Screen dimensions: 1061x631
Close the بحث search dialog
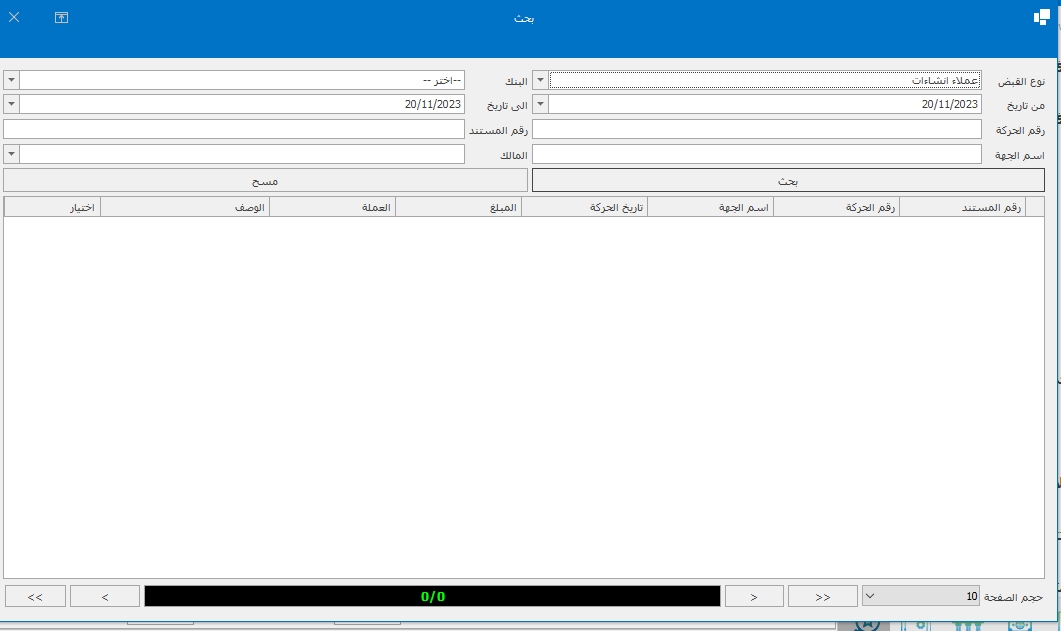pyautogui.click(x=14, y=17)
